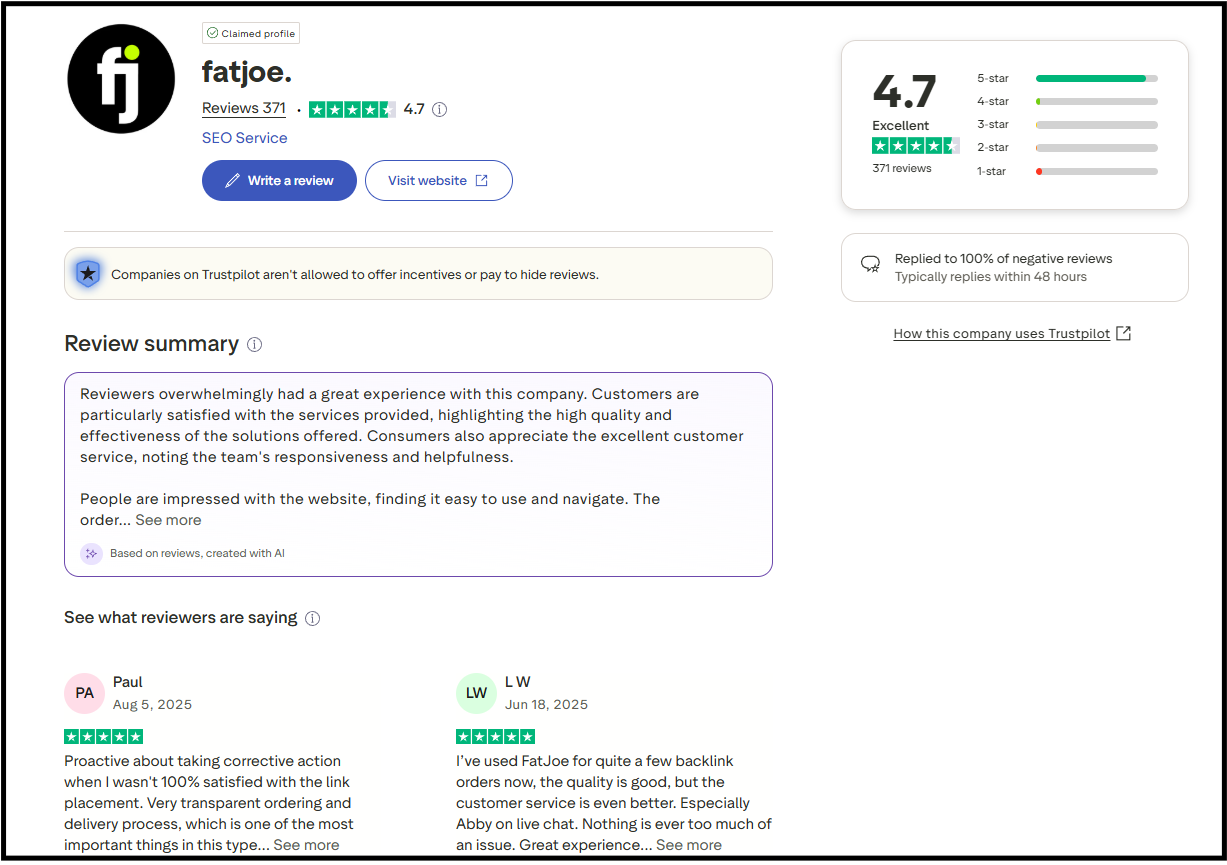Click the large 4.7 score in rating card

904,91
